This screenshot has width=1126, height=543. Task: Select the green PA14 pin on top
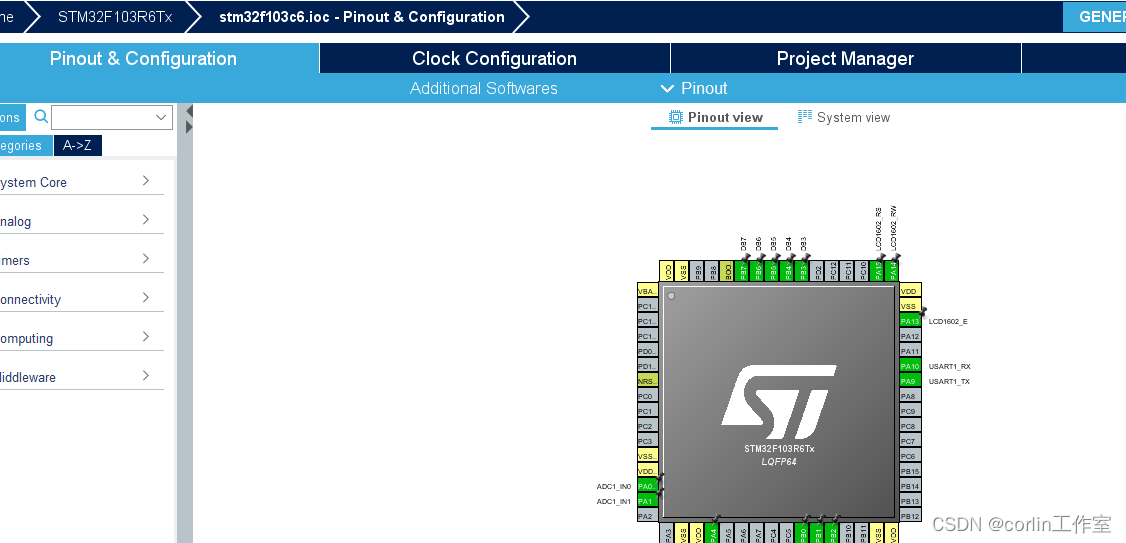pos(893,271)
